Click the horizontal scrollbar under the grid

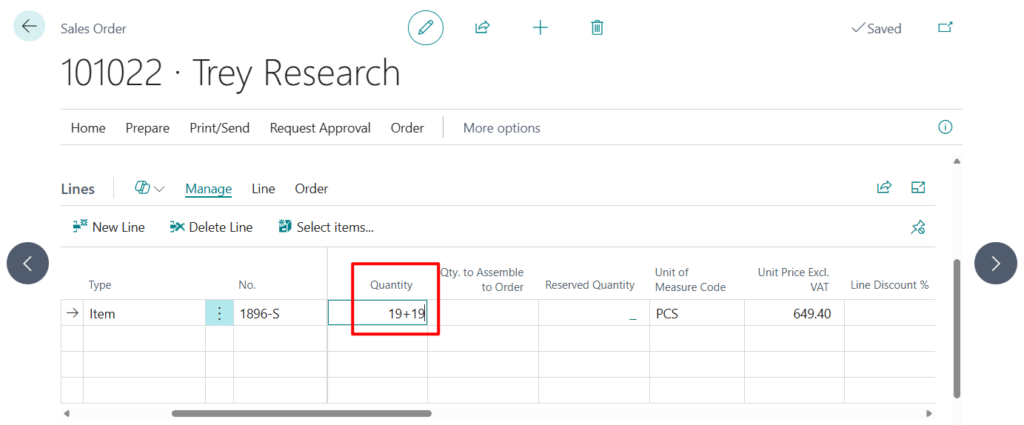(x=301, y=413)
